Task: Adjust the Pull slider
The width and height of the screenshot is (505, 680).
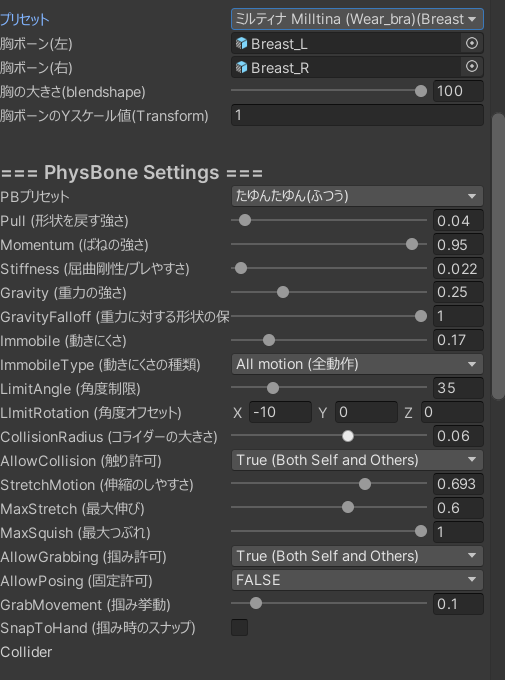Action: [329, 220]
